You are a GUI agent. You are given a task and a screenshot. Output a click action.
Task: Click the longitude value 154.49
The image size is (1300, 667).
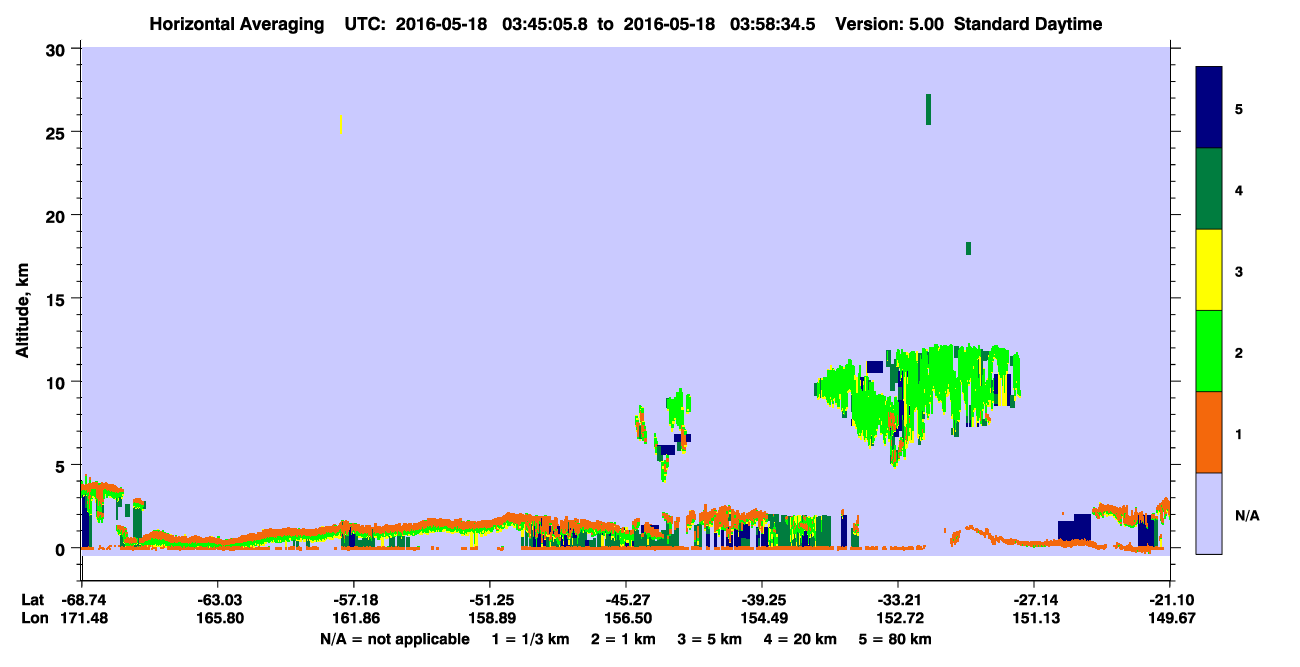click(762, 618)
